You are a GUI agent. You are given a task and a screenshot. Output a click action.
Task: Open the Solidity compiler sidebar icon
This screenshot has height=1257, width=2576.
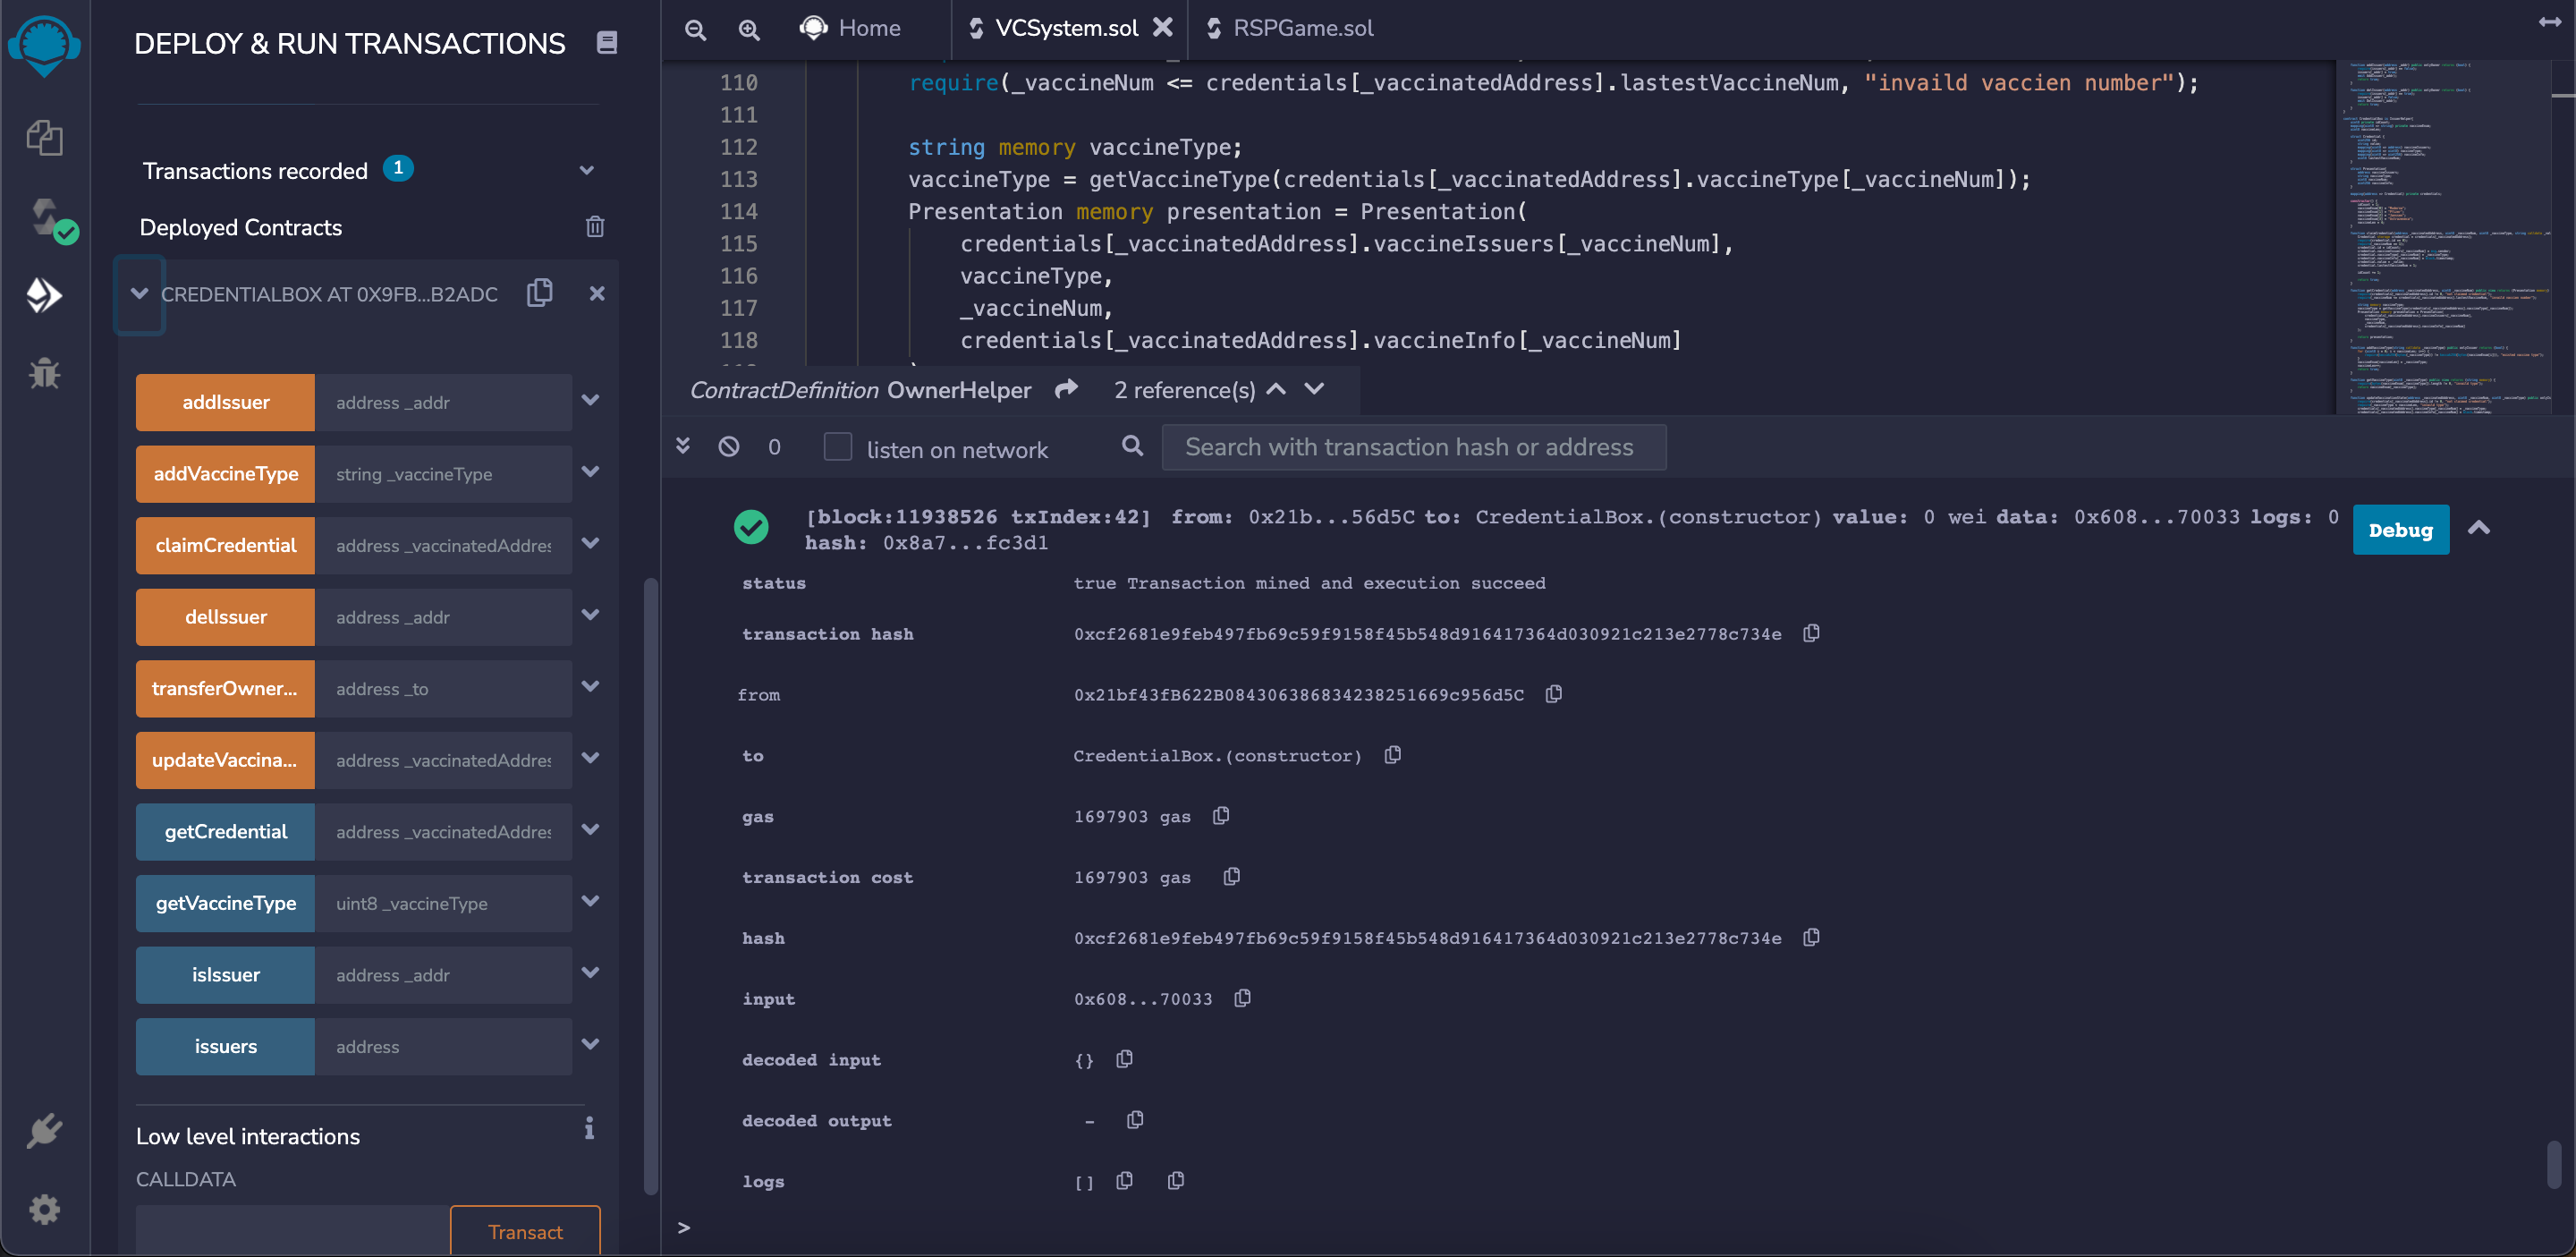pos(46,217)
